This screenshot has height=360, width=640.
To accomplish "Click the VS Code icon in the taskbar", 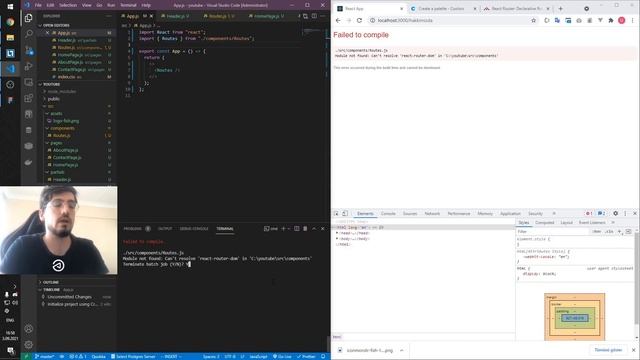I will [x=10, y=69].
